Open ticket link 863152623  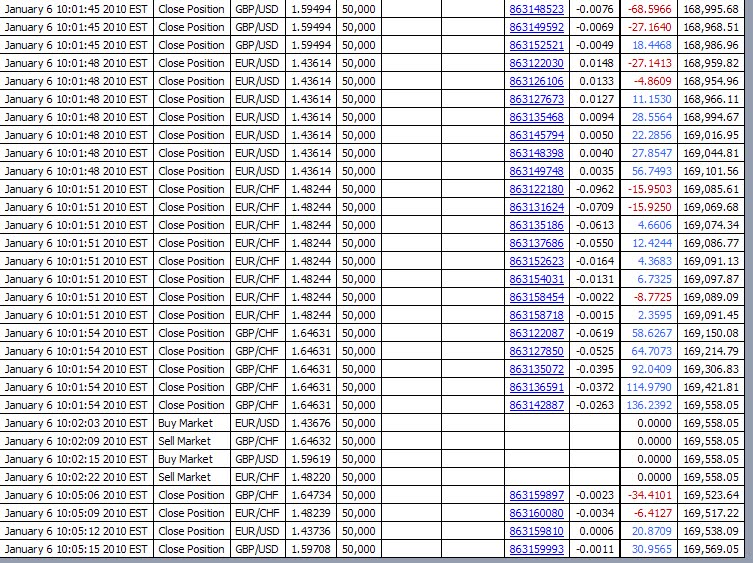(536, 261)
